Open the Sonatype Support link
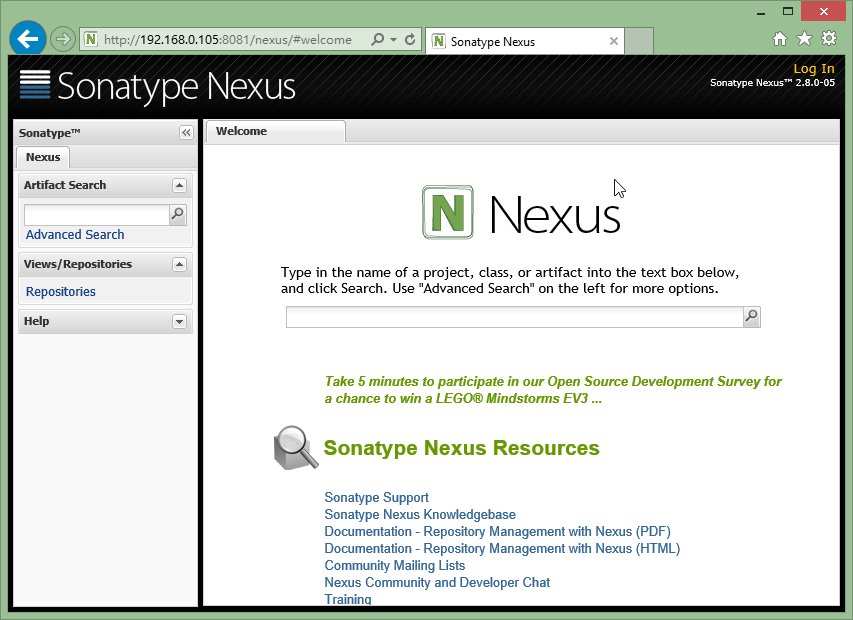 [x=376, y=498]
